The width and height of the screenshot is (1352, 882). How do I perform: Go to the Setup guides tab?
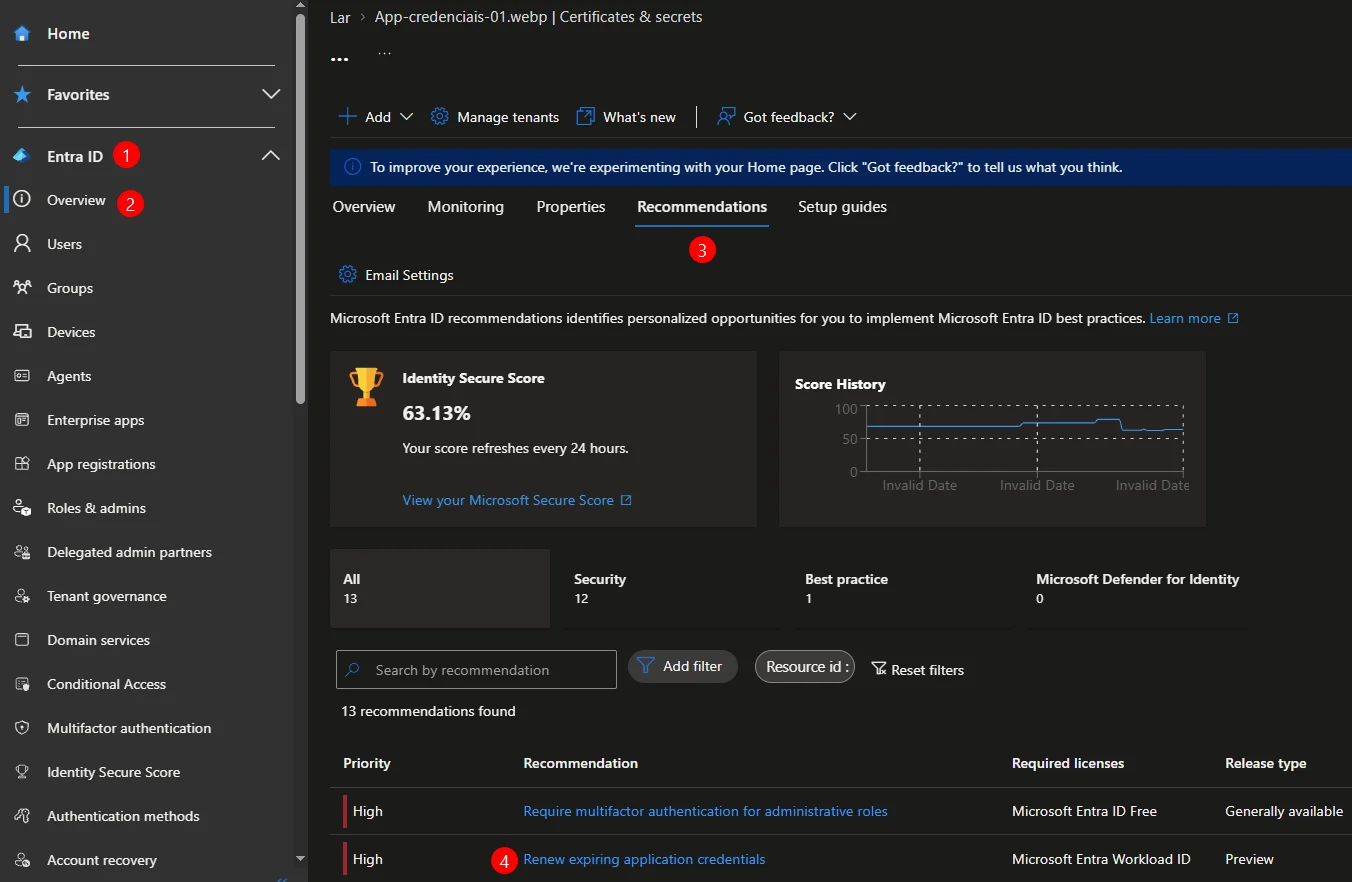[842, 207]
